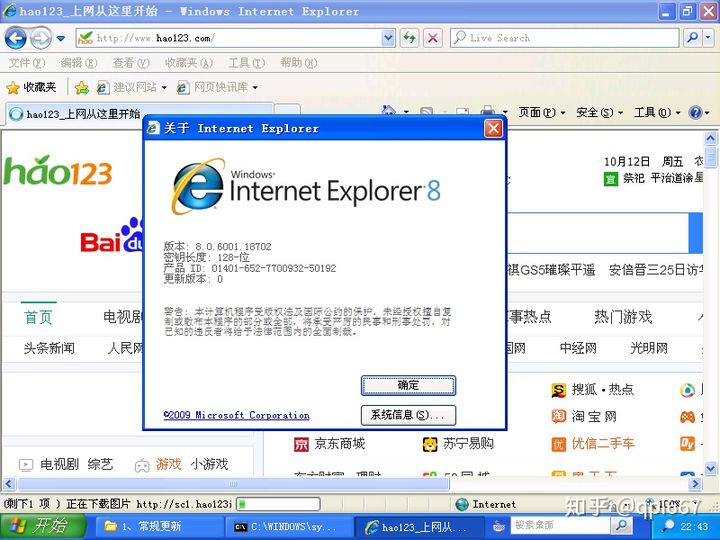Click the 优信二手车 site icon
Image resolution: width=720 pixels, height=540 pixels.
pyautogui.click(x=559, y=444)
